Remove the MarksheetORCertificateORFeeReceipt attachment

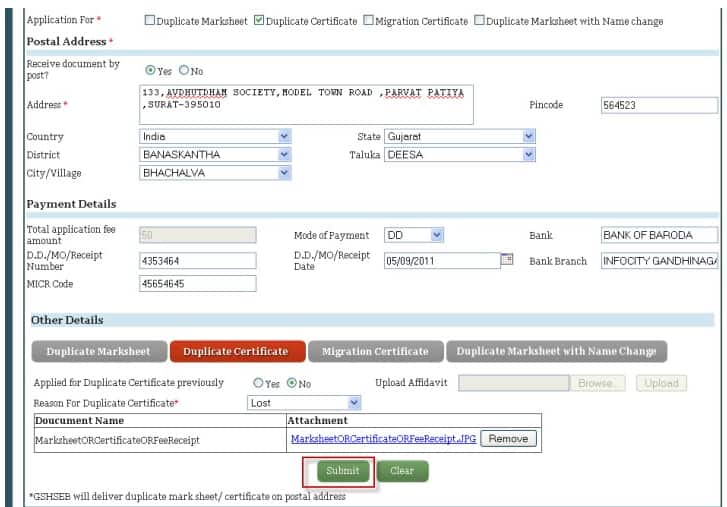pyautogui.click(x=509, y=438)
